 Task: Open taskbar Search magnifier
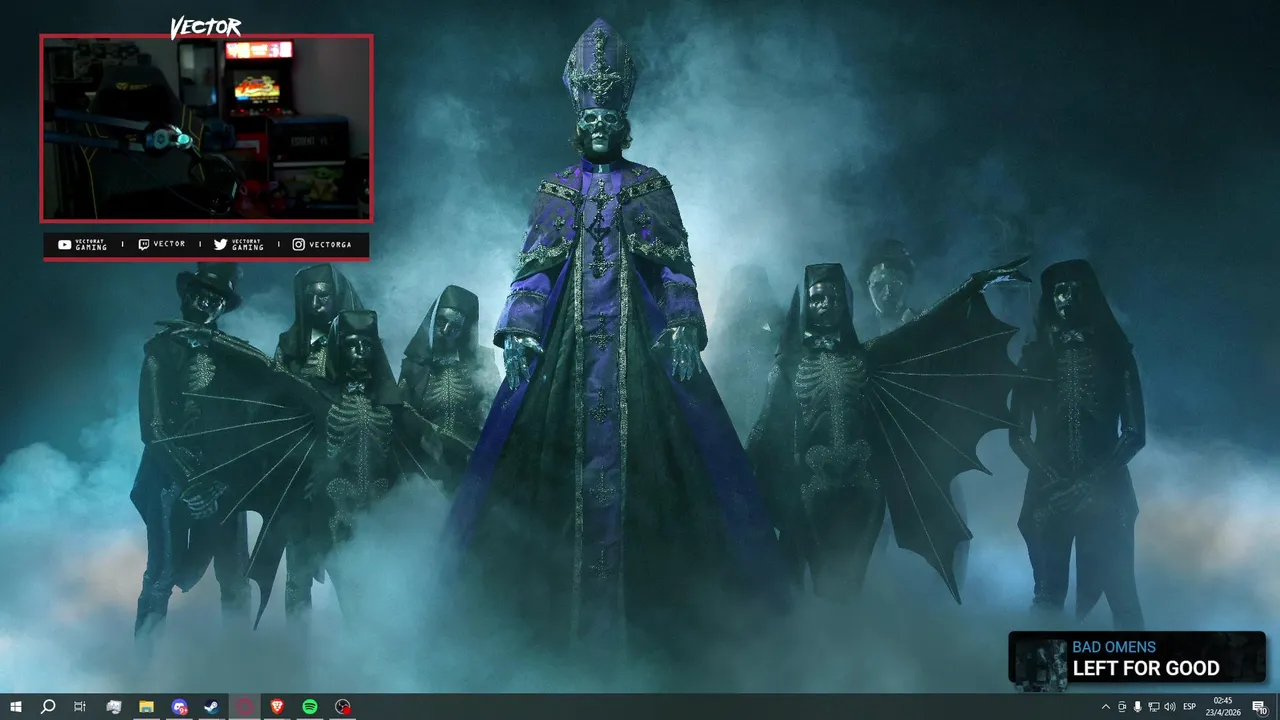47,707
